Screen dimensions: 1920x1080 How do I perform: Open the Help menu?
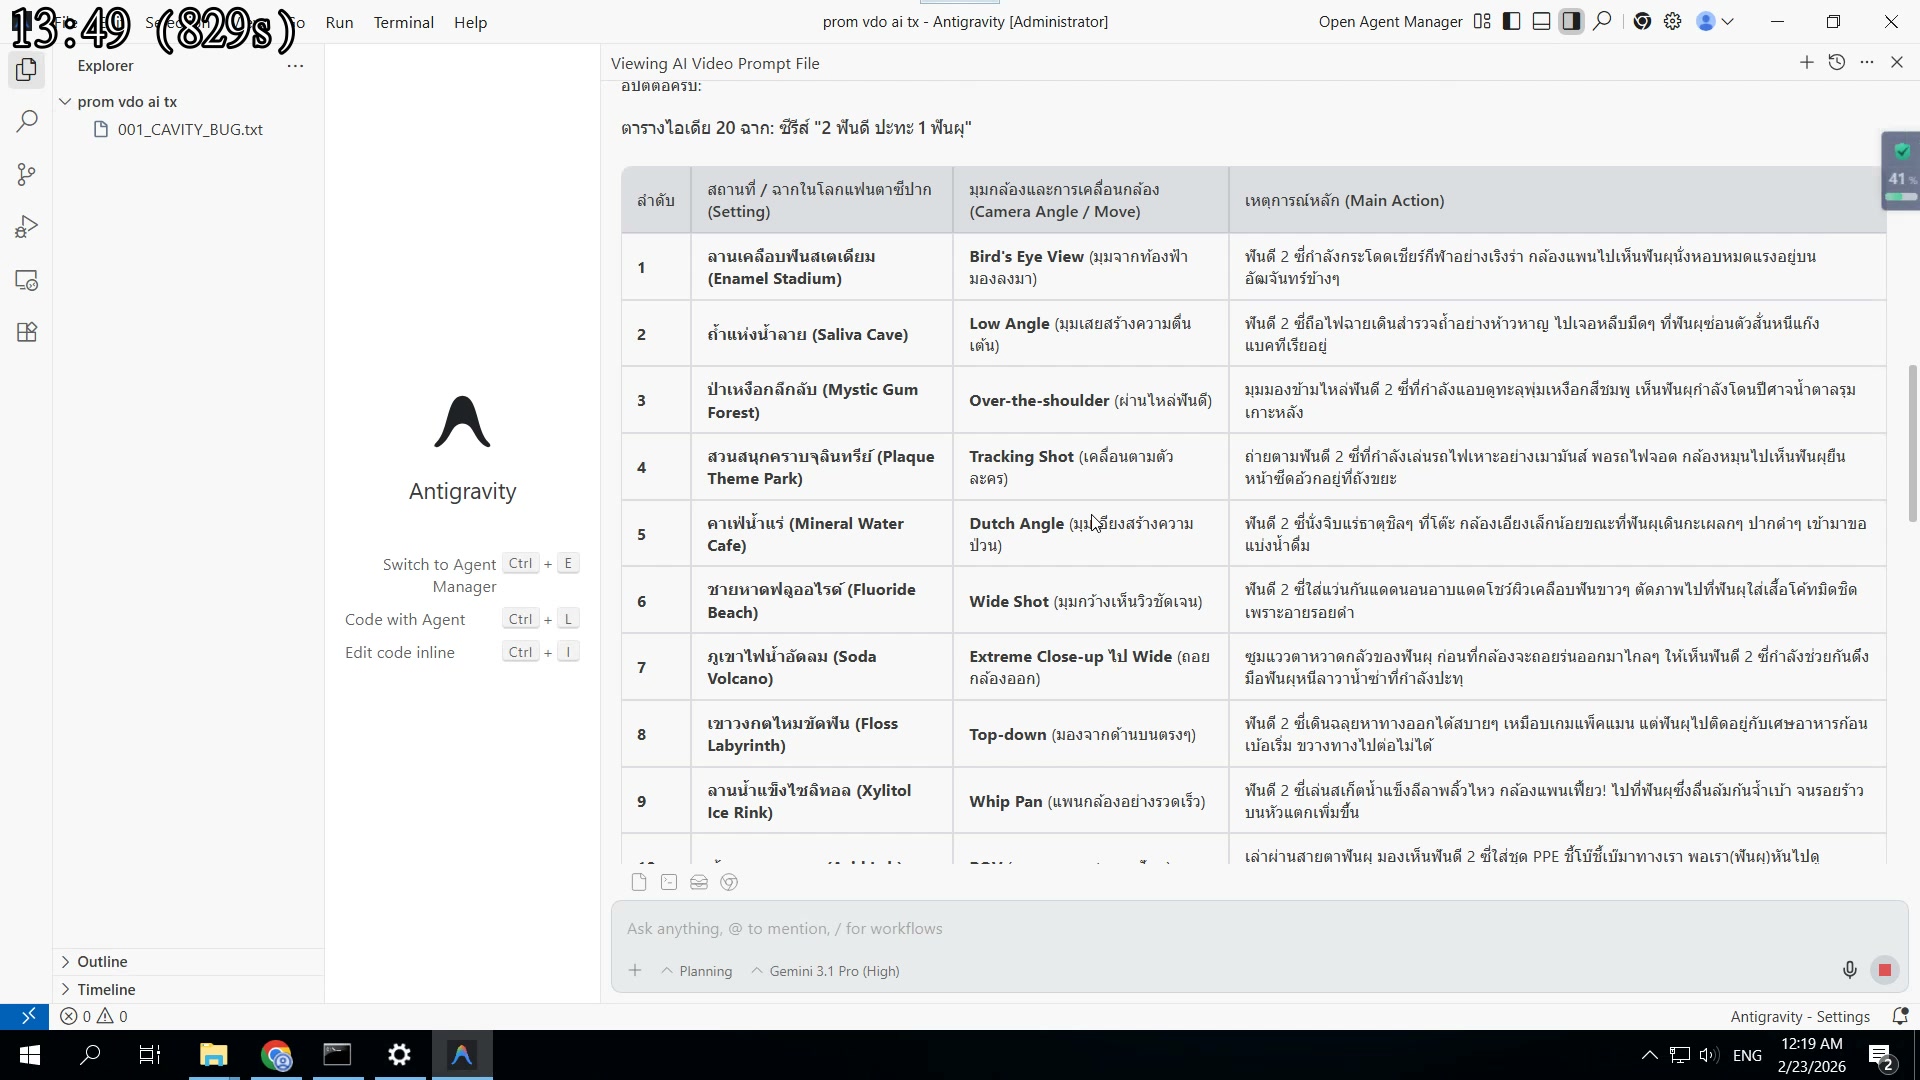pos(470,22)
